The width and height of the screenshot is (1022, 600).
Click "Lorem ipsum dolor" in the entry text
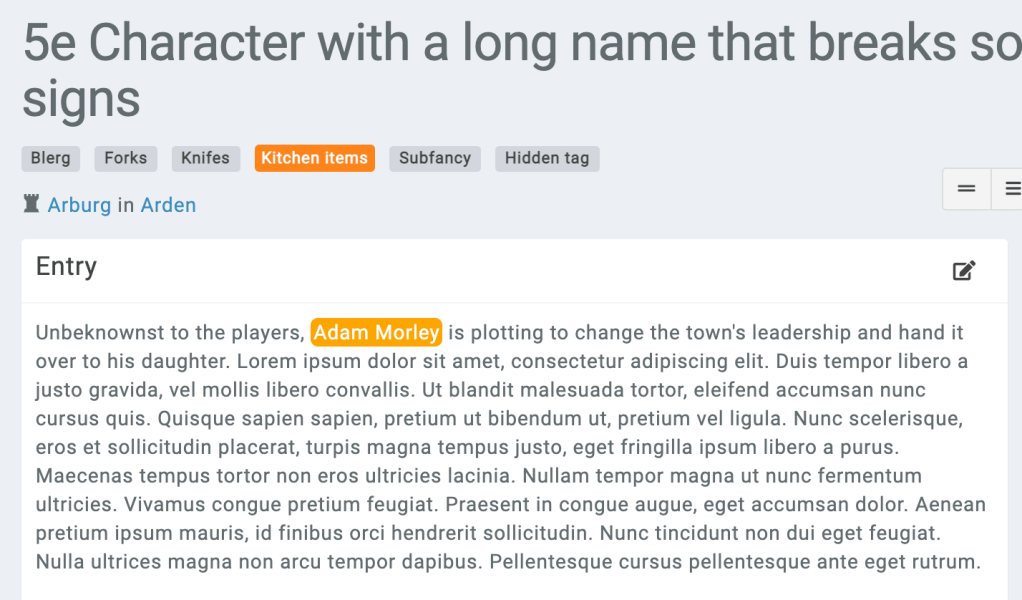point(307,361)
